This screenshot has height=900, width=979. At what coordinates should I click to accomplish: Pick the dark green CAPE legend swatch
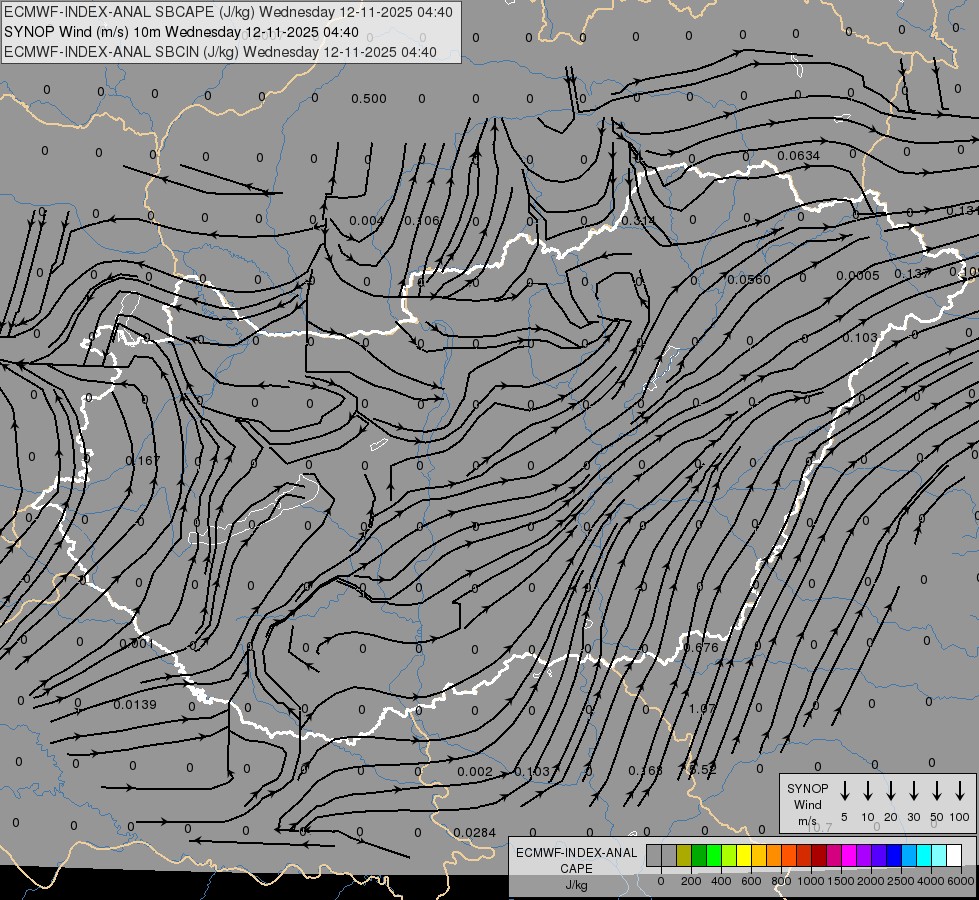click(x=699, y=855)
